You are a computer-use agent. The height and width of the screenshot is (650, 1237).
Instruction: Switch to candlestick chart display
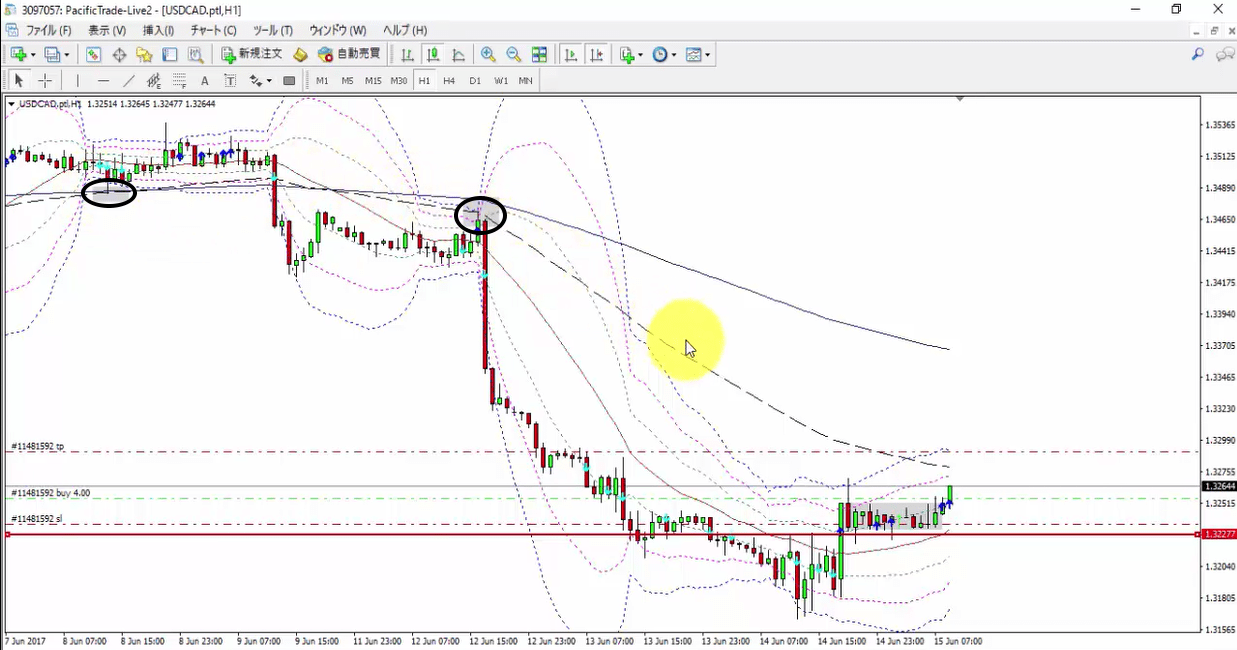(432, 55)
